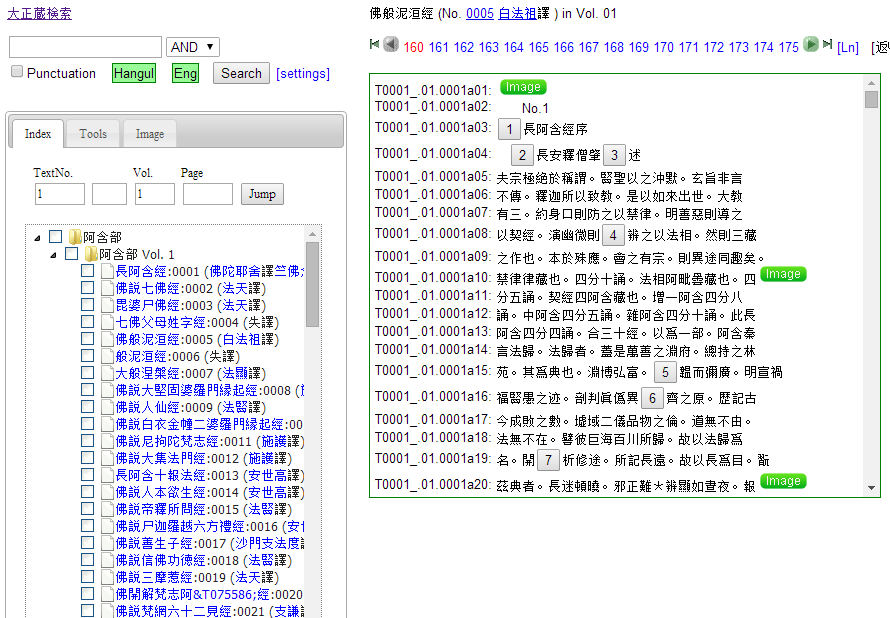Tick the checkbox for top-level 阿含部 folder
890x618 pixels.
click(56, 237)
